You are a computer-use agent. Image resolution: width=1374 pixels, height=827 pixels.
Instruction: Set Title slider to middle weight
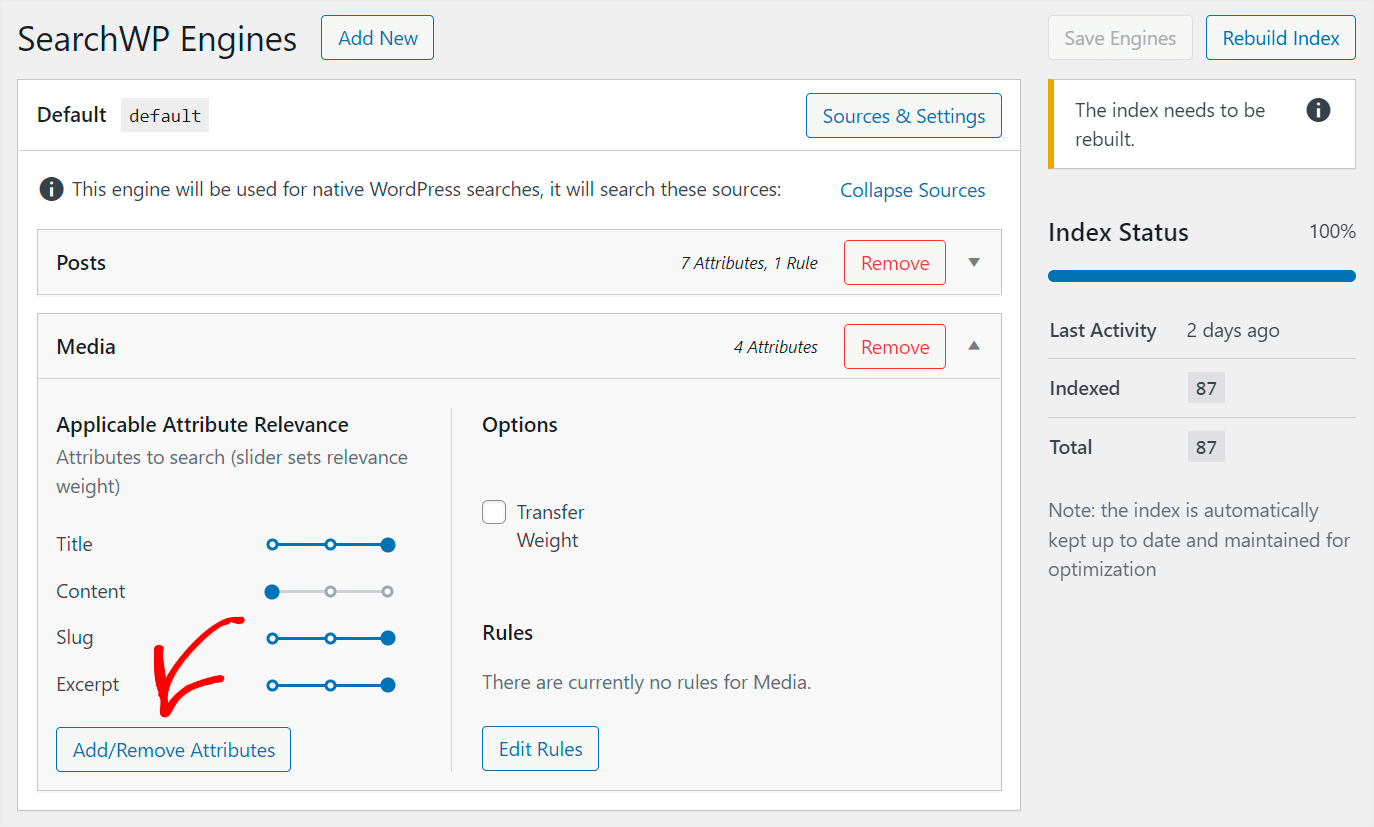click(330, 545)
